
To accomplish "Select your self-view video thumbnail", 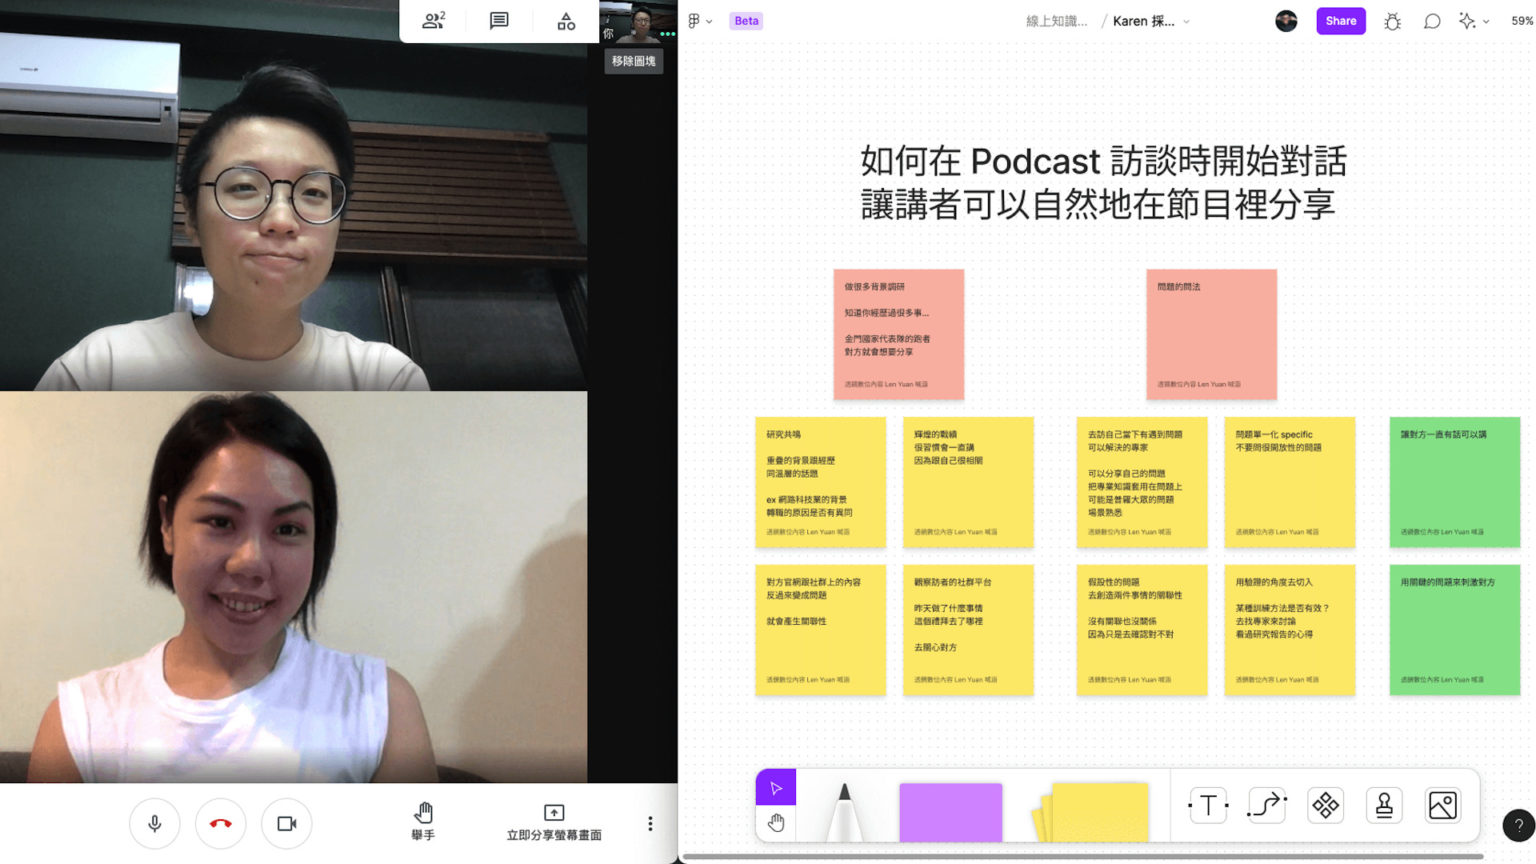I will pos(638,22).
